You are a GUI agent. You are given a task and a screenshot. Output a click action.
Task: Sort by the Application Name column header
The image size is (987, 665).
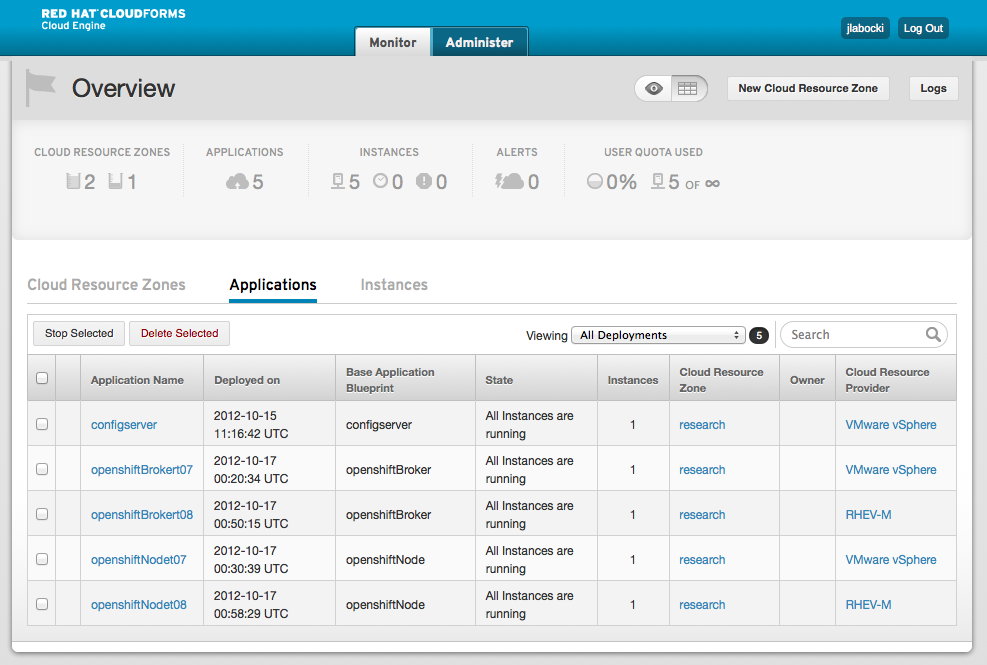[137, 380]
